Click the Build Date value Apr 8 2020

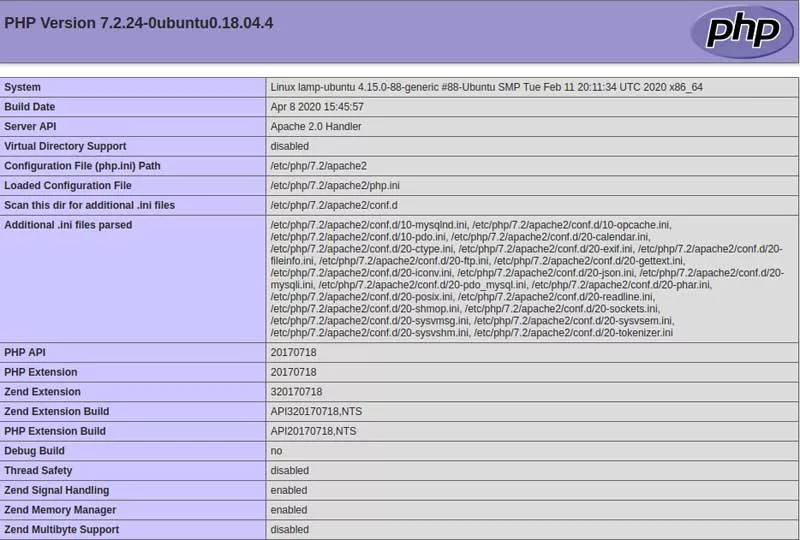317,107
